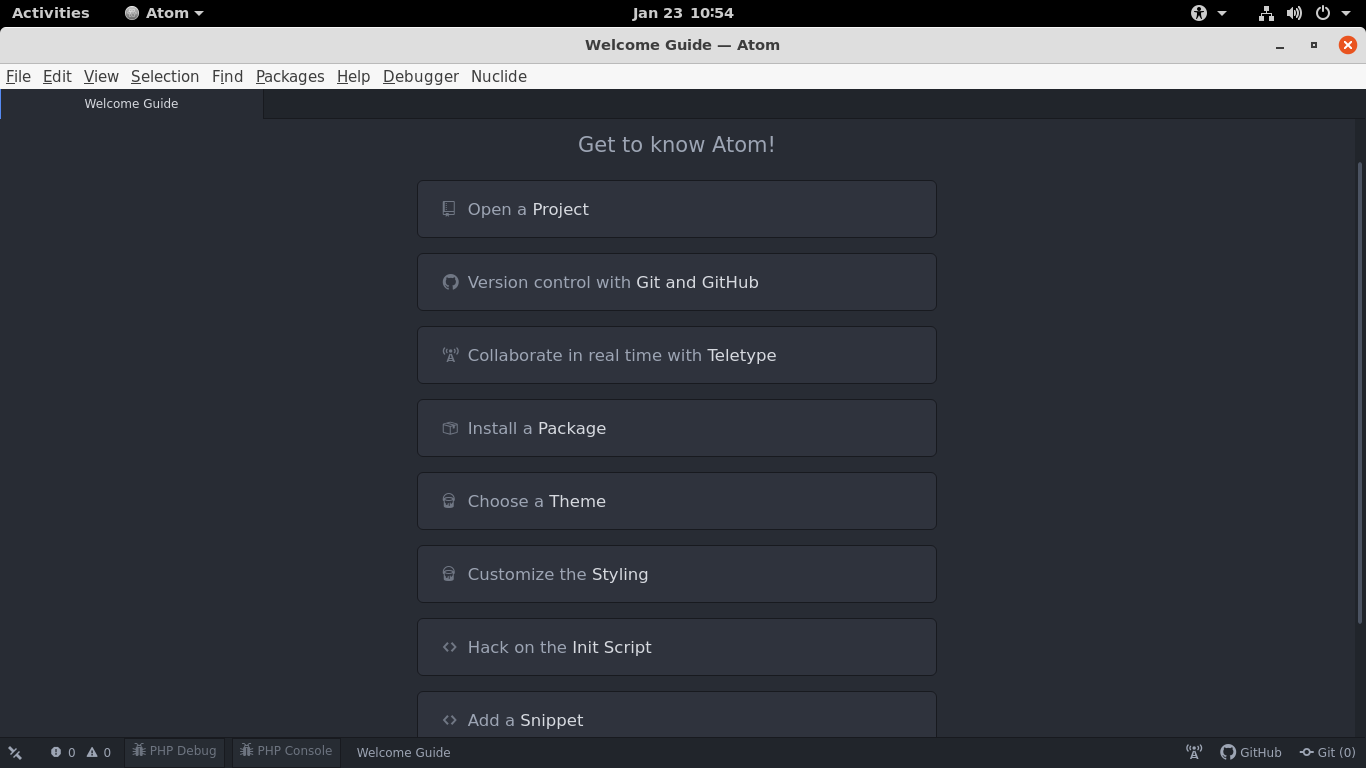Image resolution: width=1366 pixels, height=768 pixels.
Task: Click the book icon beside Open a Project
Action: pyautogui.click(x=449, y=209)
